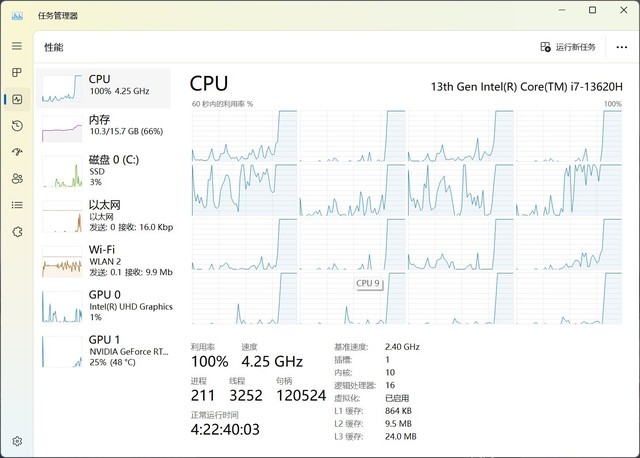The image size is (640, 458).
Task: View the Wi-Fi WLAN 2 graph
Action: coord(104,260)
